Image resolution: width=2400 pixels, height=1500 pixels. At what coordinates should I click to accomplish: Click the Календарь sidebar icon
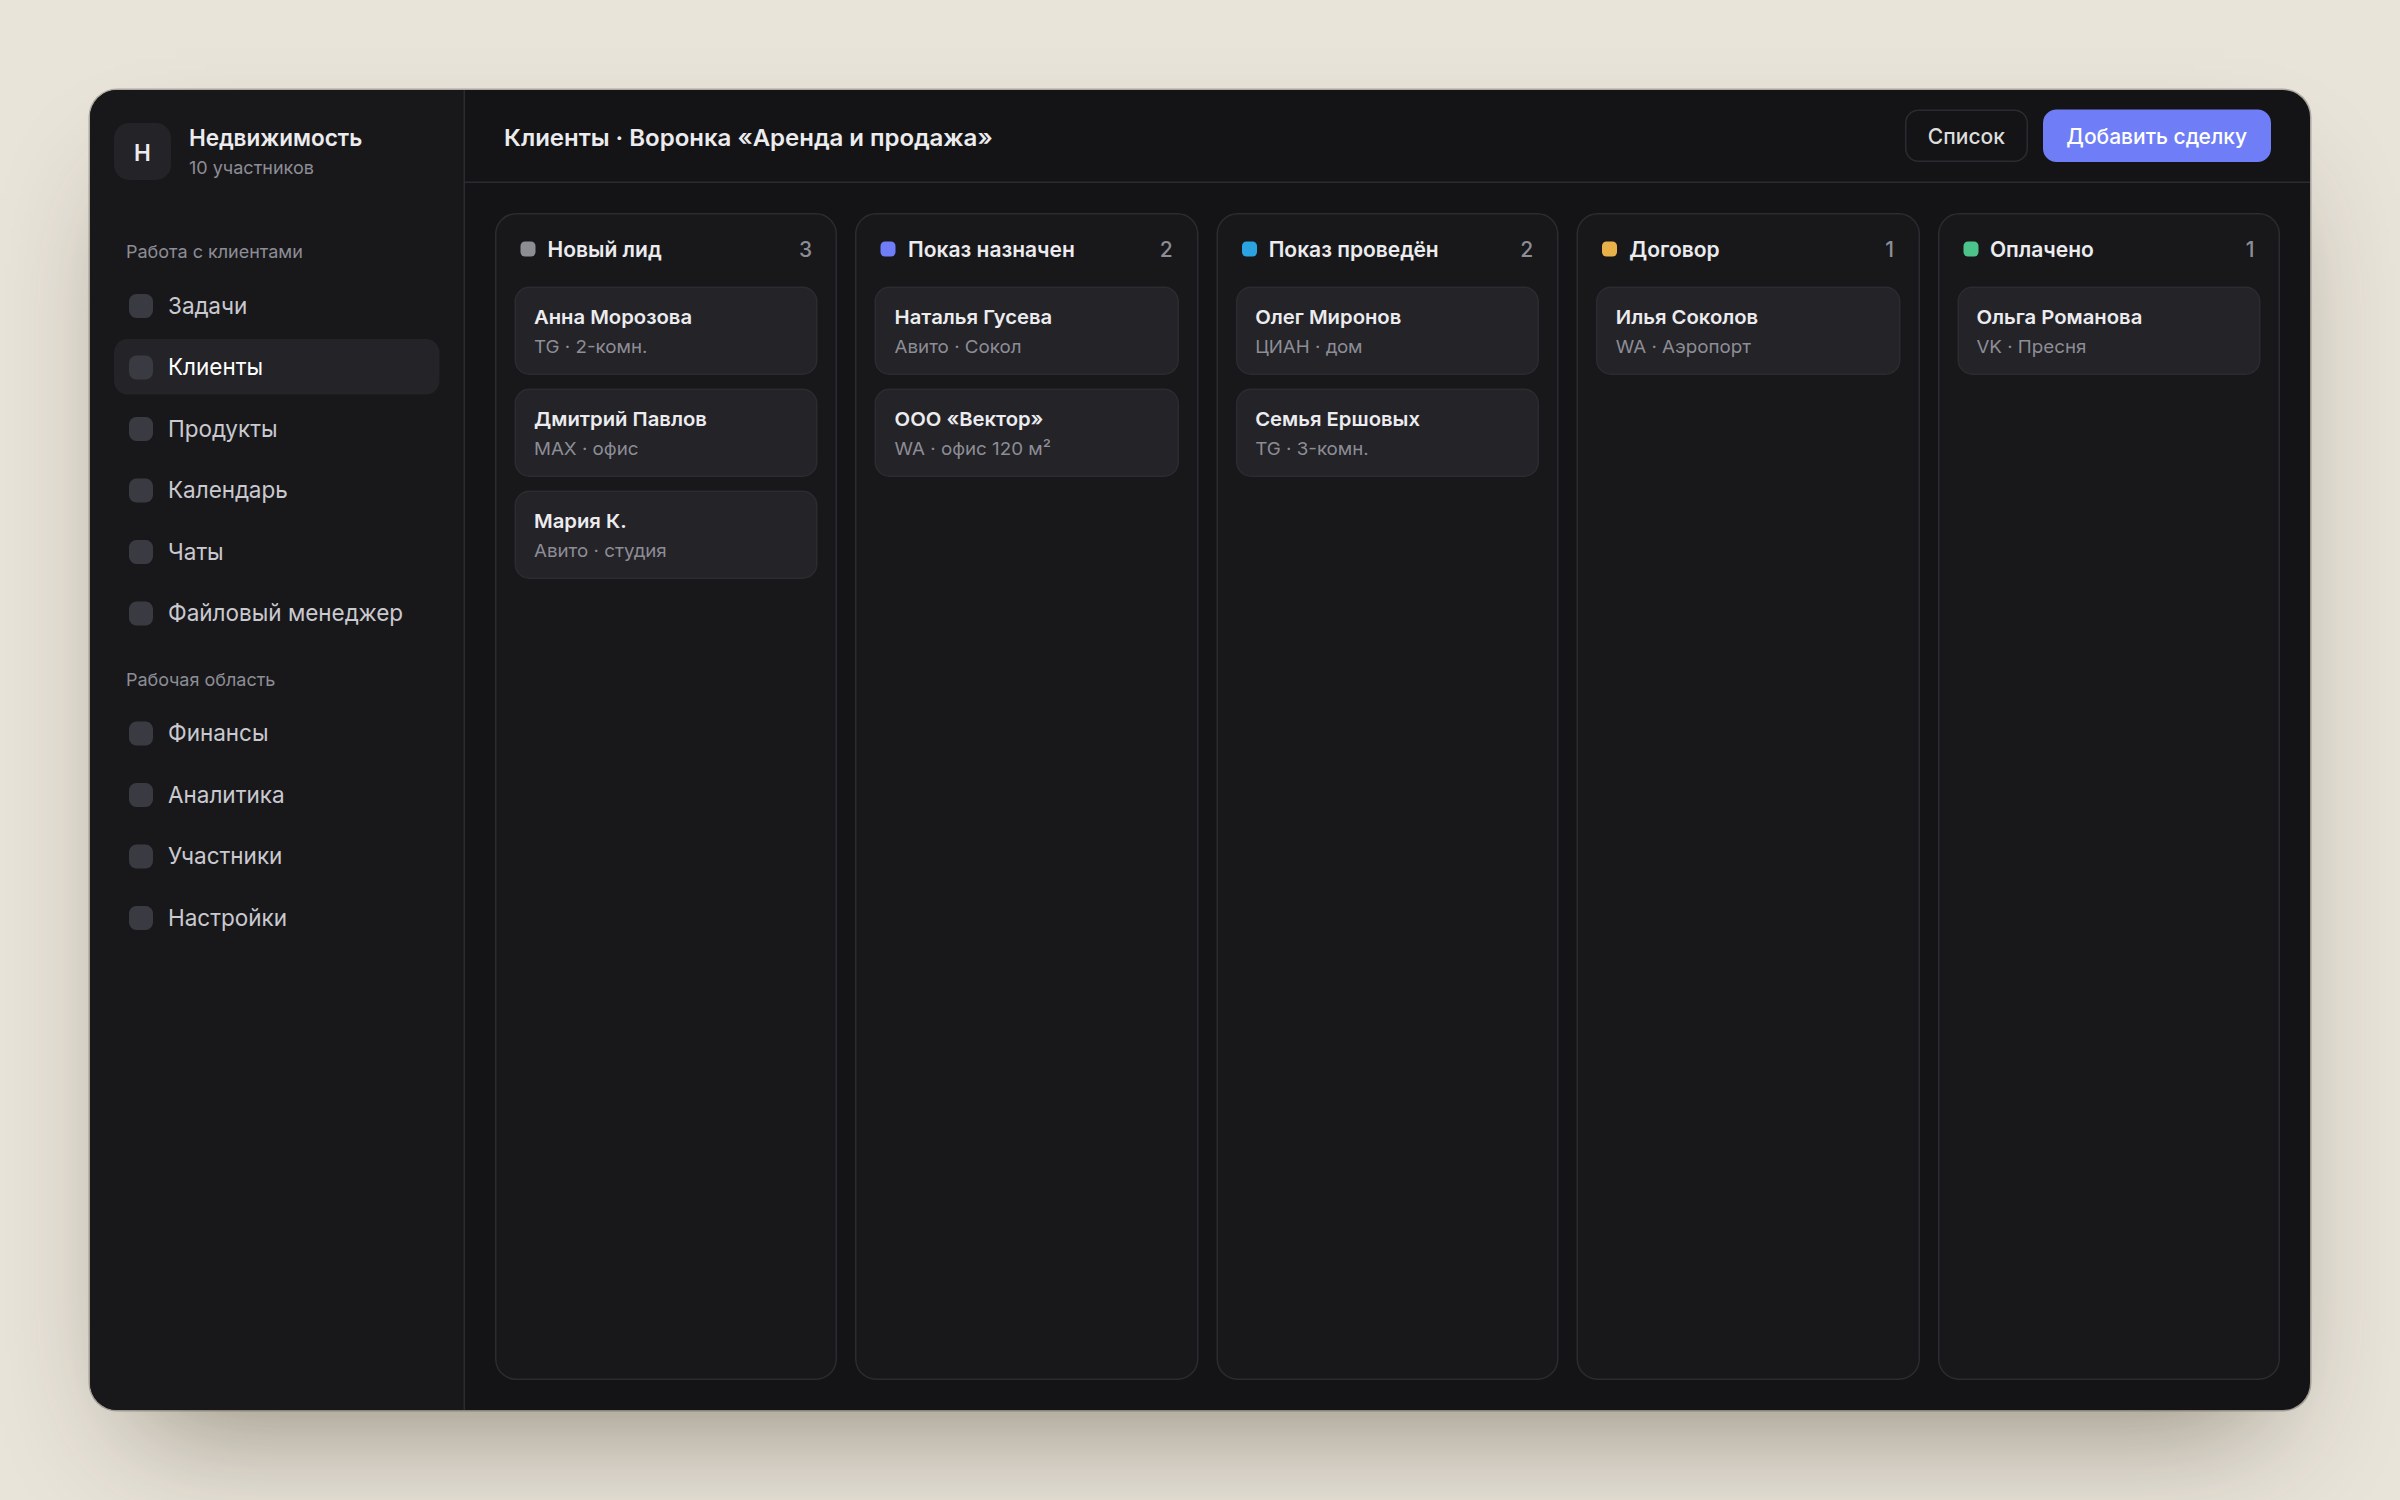coord(141,490)
